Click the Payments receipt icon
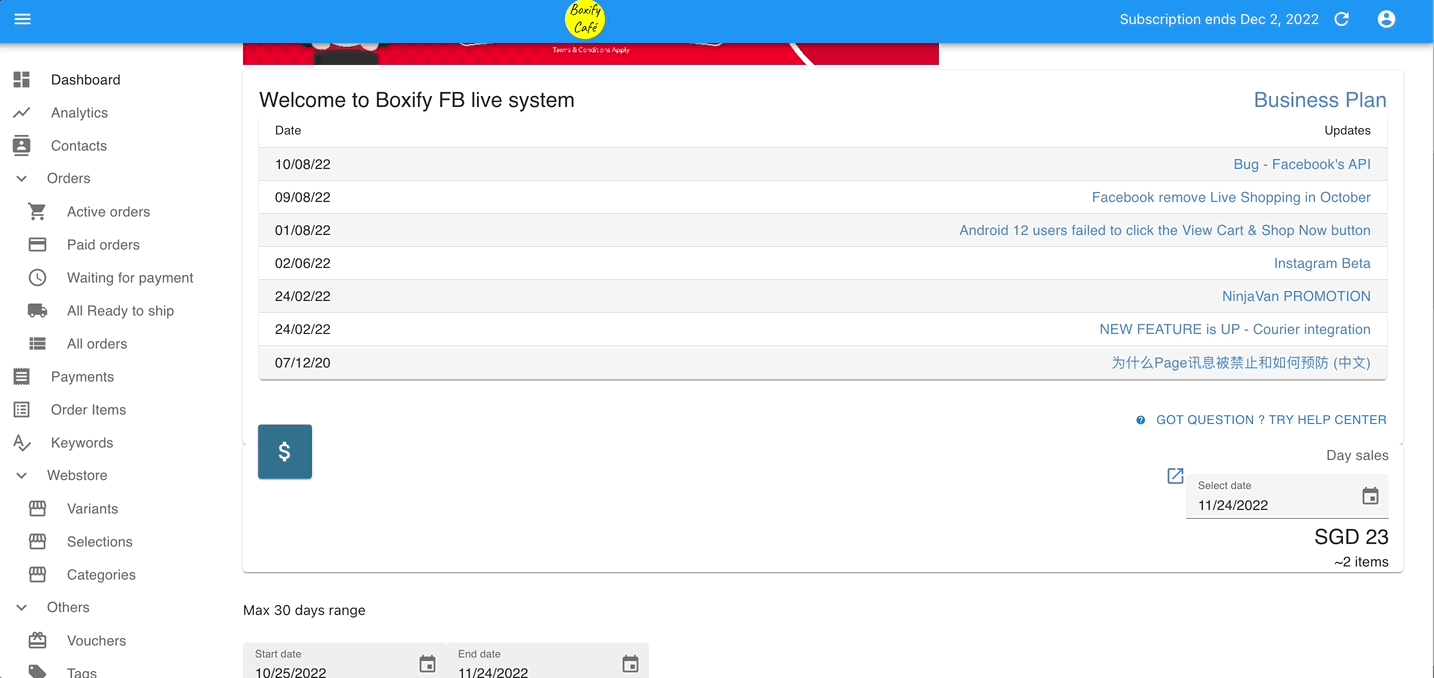Viewport: 1434px width, 678px height. 22,377
